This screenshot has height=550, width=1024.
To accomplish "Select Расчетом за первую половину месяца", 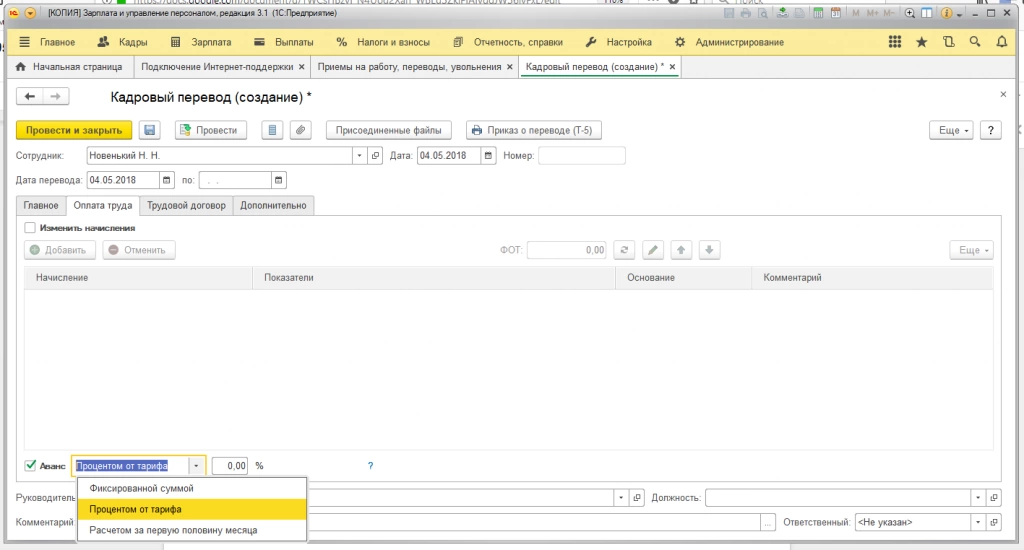I will coord(191,530).
